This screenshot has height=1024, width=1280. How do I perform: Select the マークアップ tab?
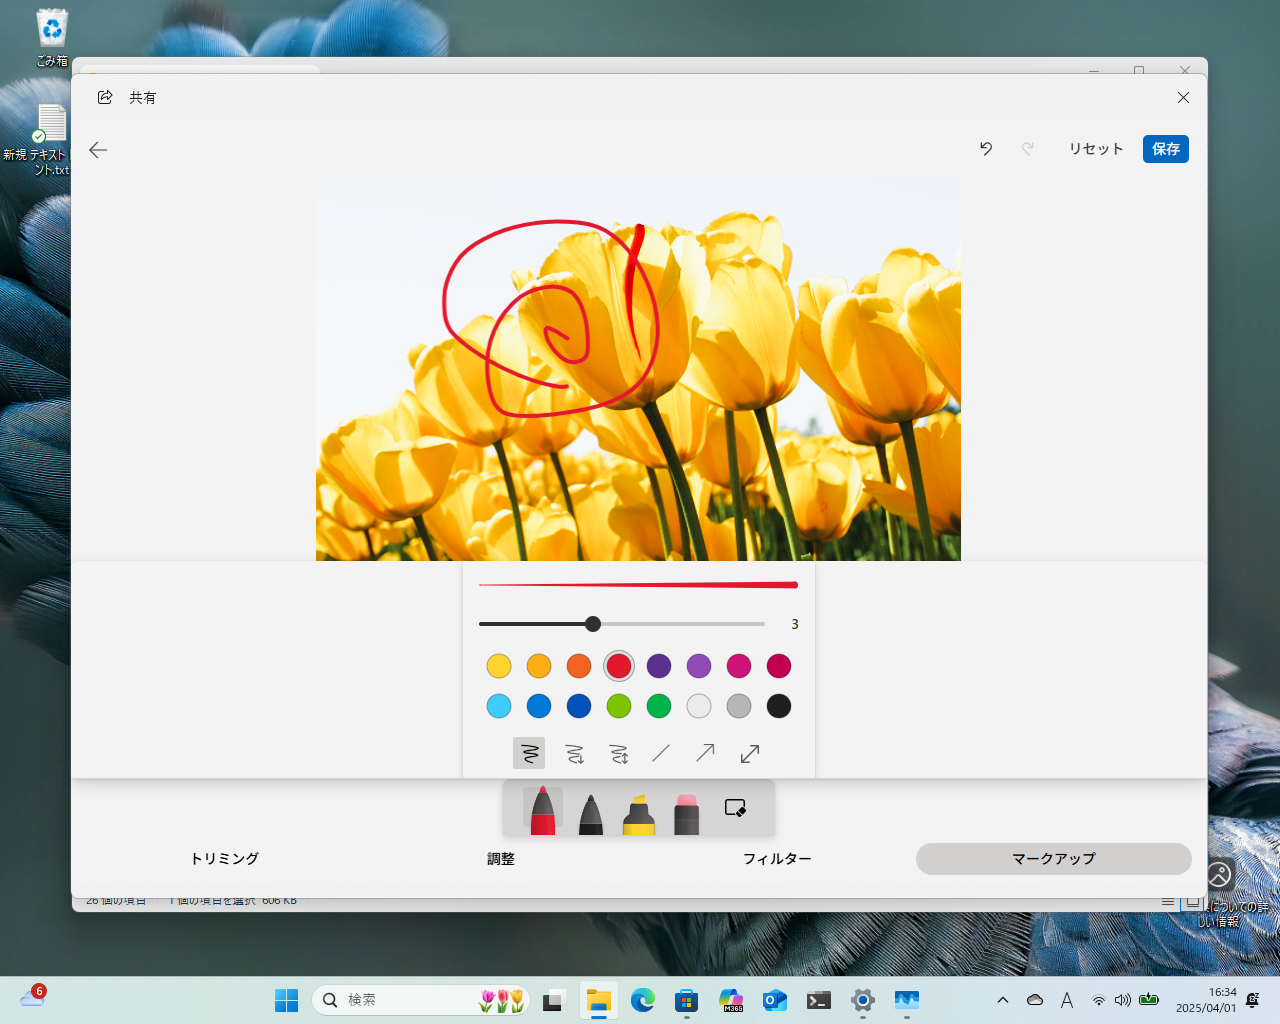1054,859
